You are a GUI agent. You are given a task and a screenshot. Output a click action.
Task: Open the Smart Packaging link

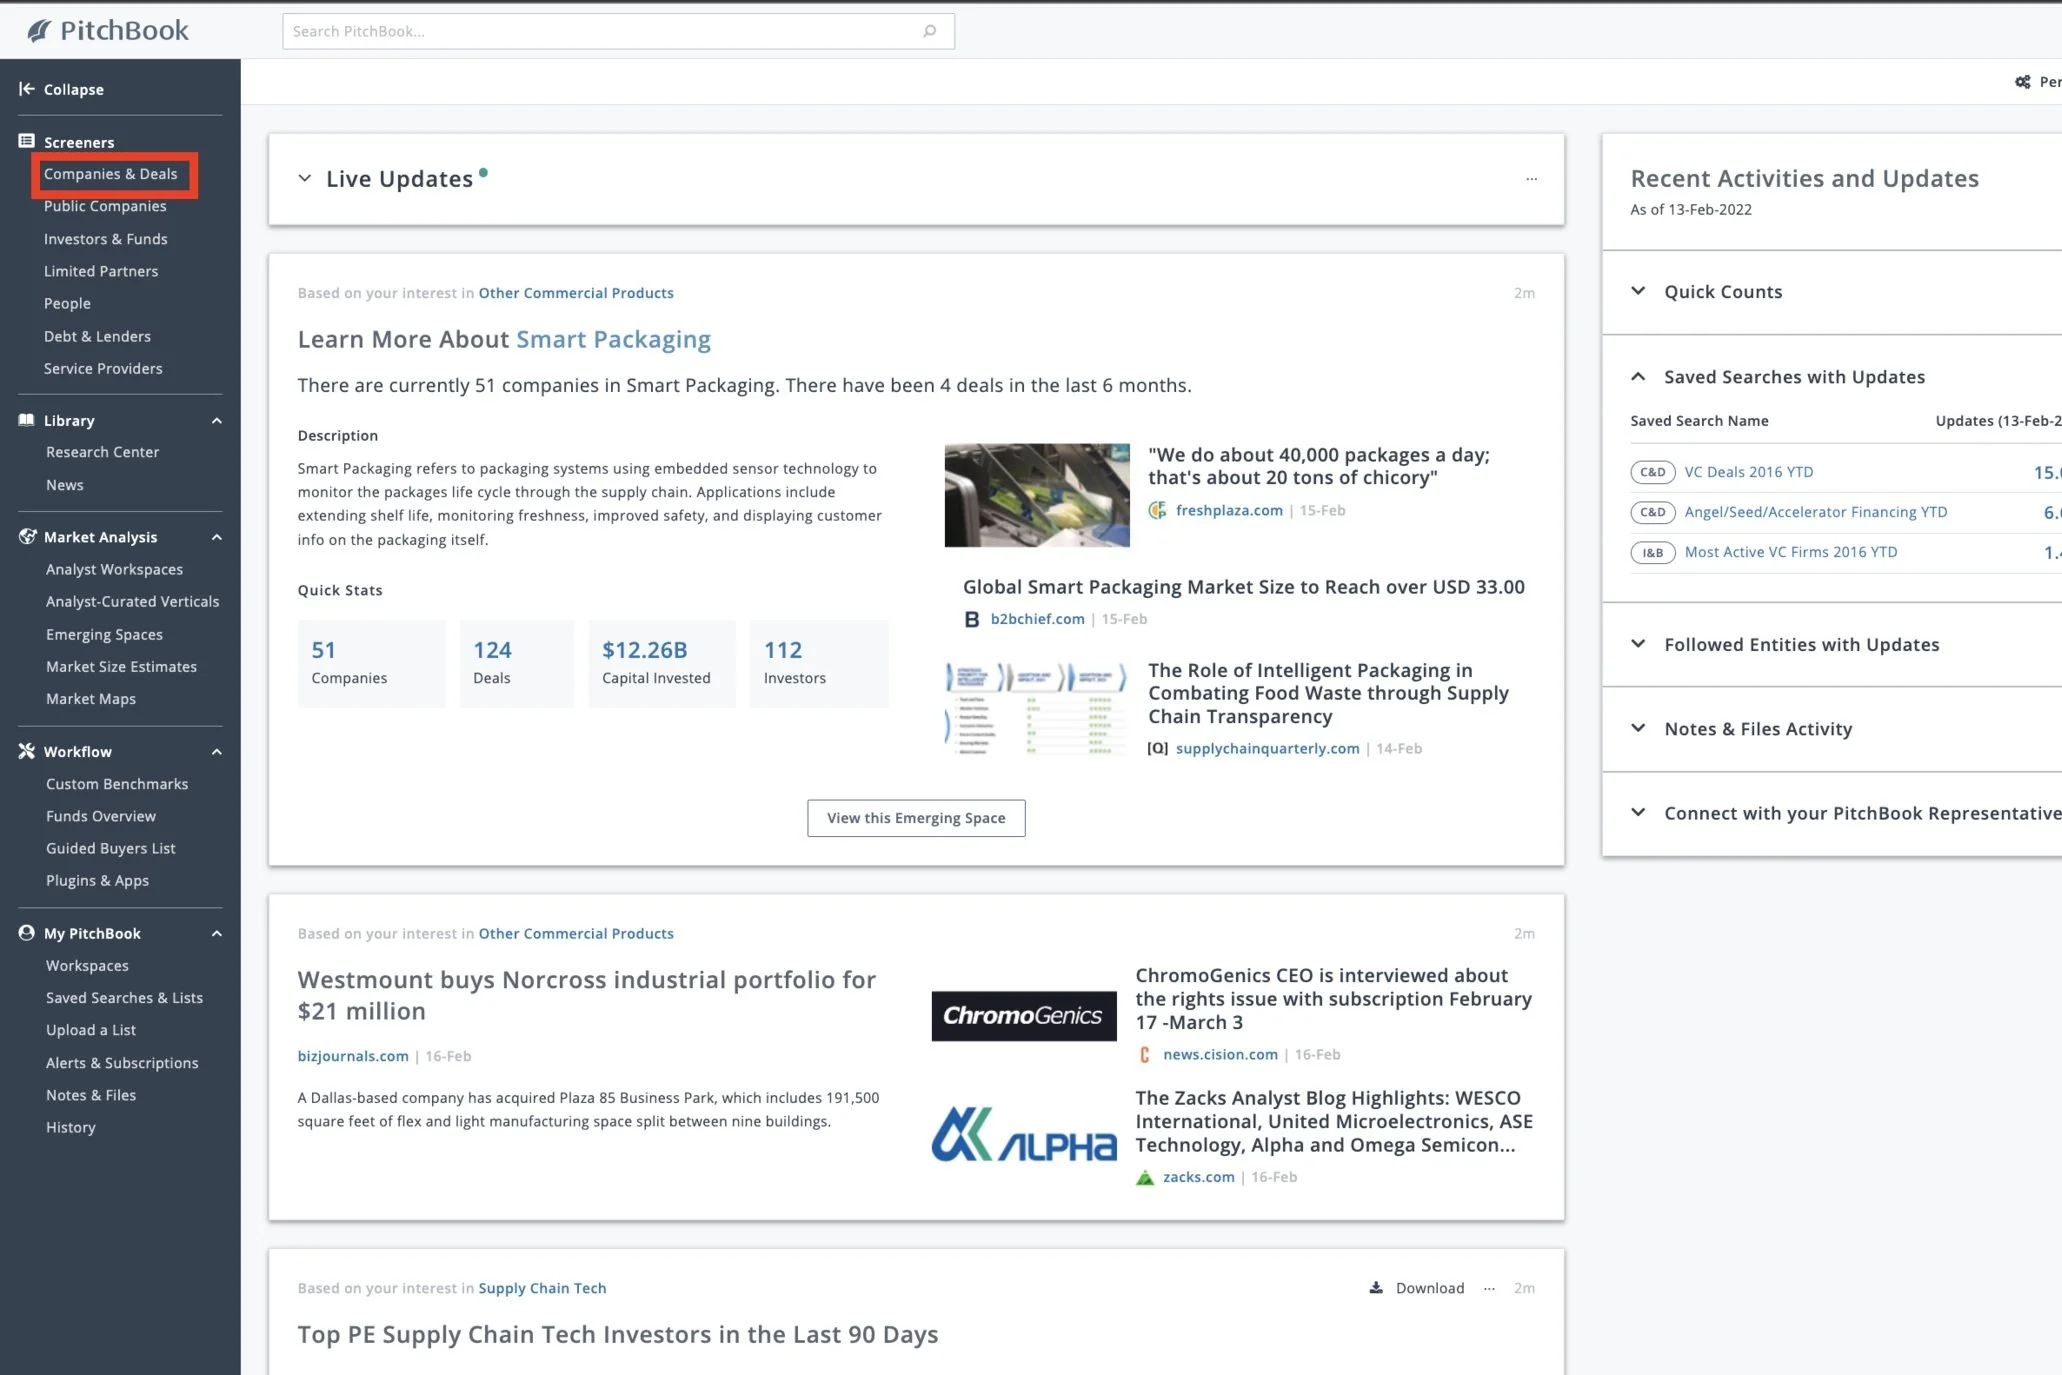(x=613, y=339)
